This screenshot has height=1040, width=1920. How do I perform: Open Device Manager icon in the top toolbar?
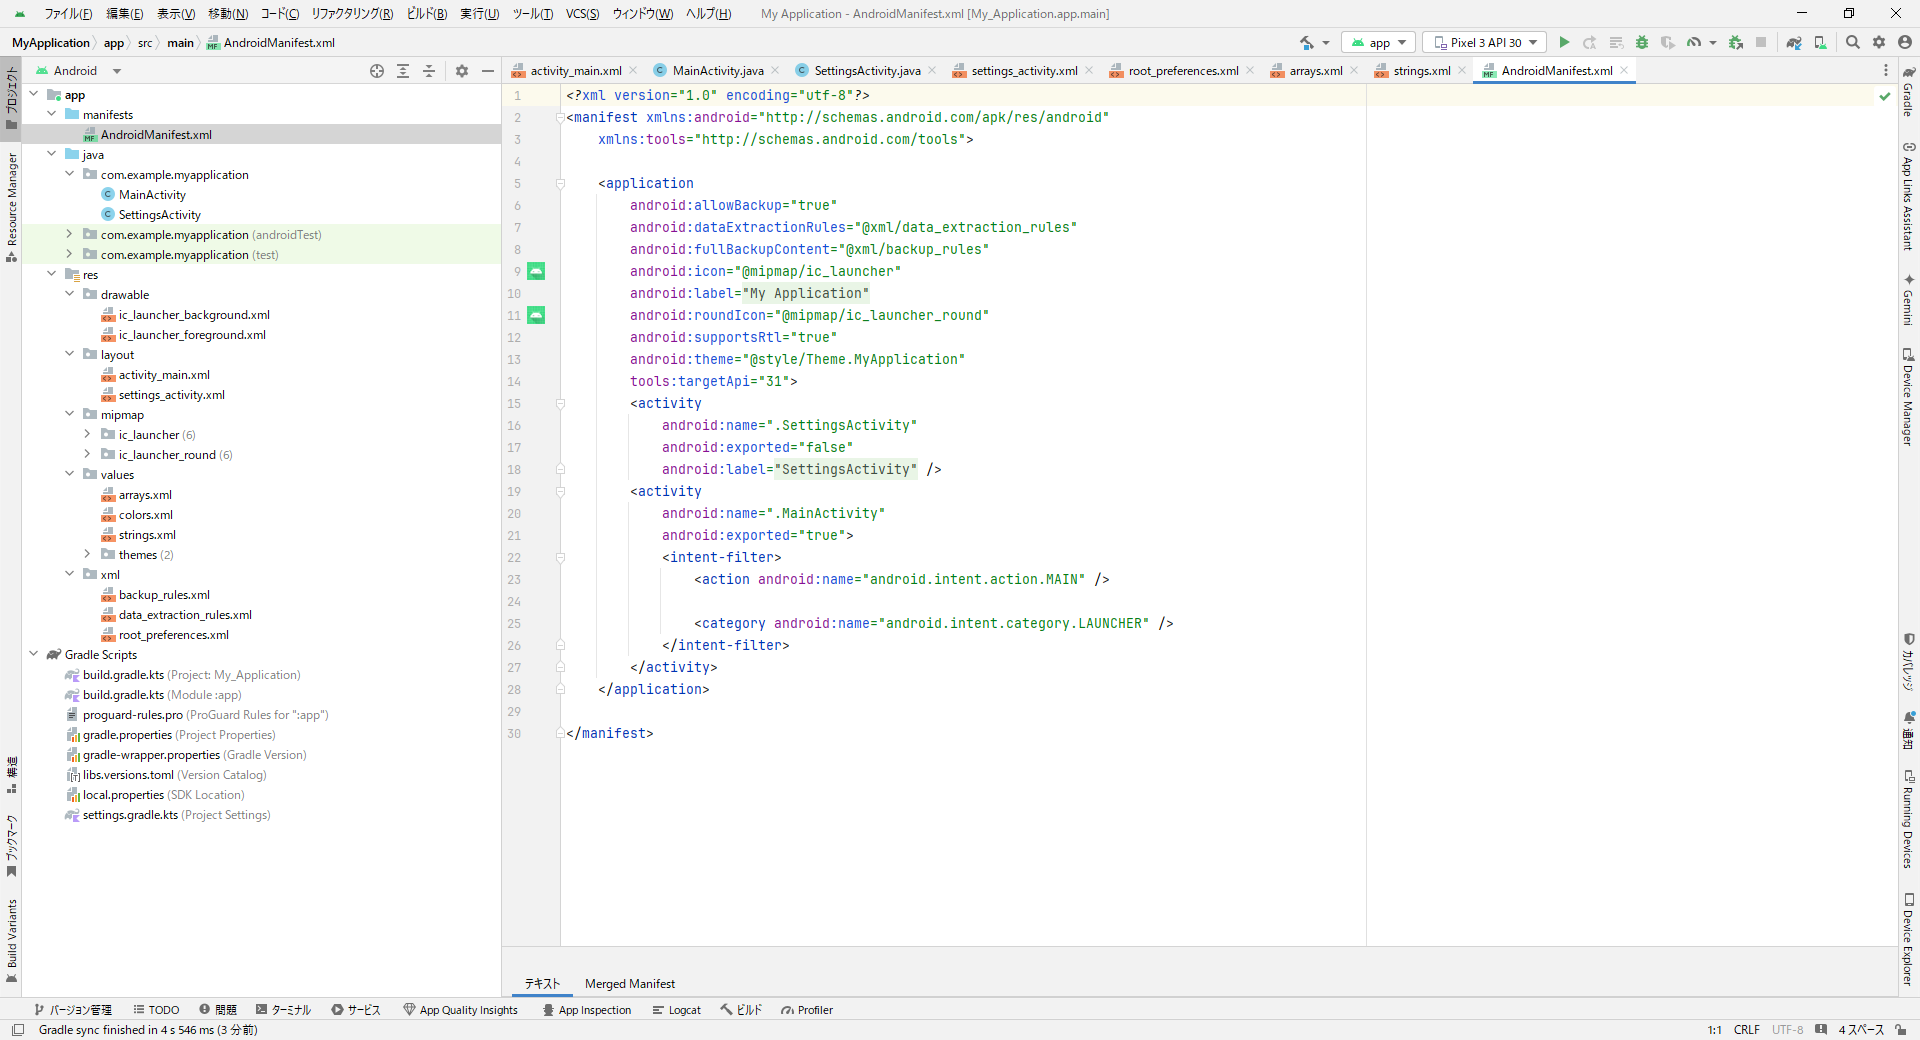(x=1820, y=42)
